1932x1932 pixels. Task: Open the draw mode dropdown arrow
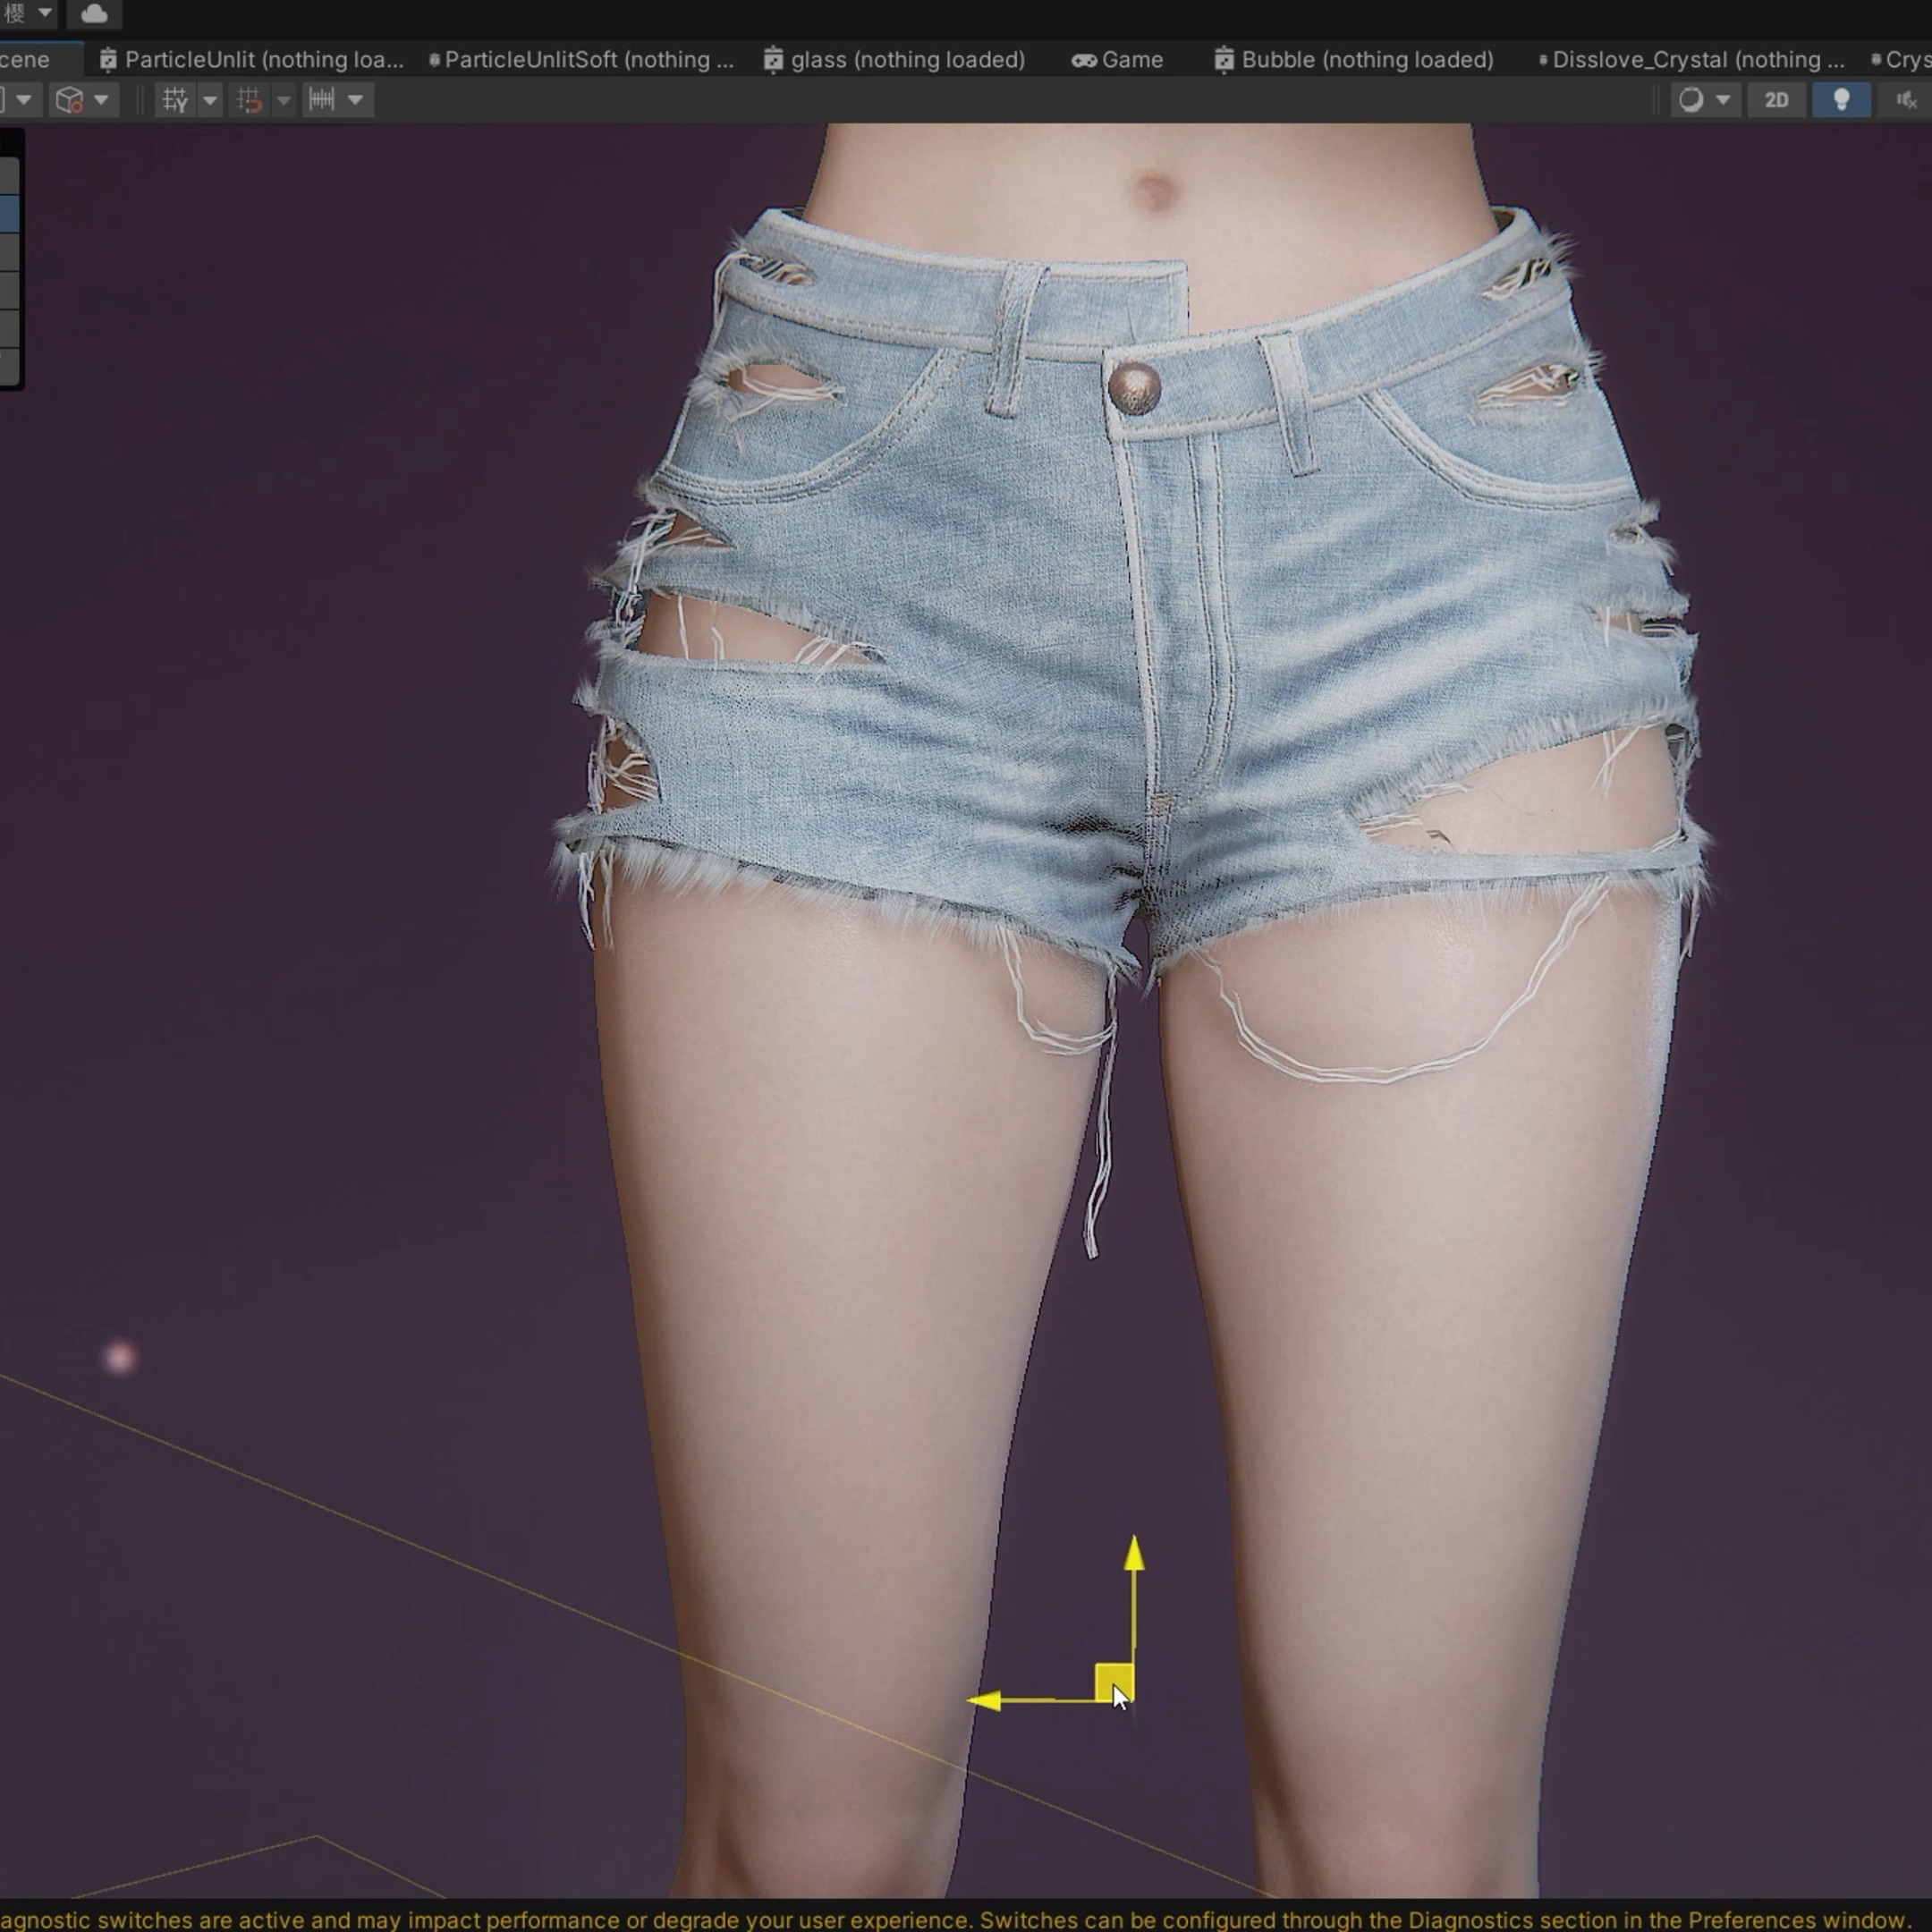(x=1723, y=100)
